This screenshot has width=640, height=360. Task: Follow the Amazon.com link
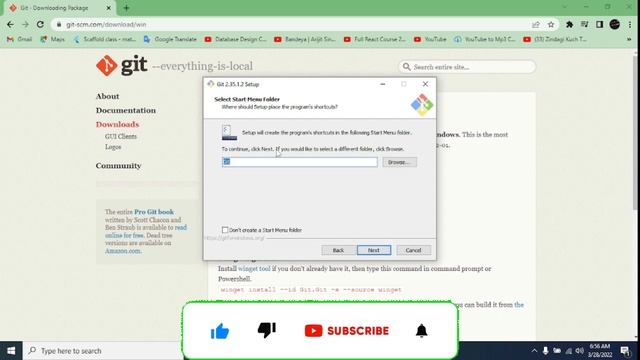(x=122, y=251)
